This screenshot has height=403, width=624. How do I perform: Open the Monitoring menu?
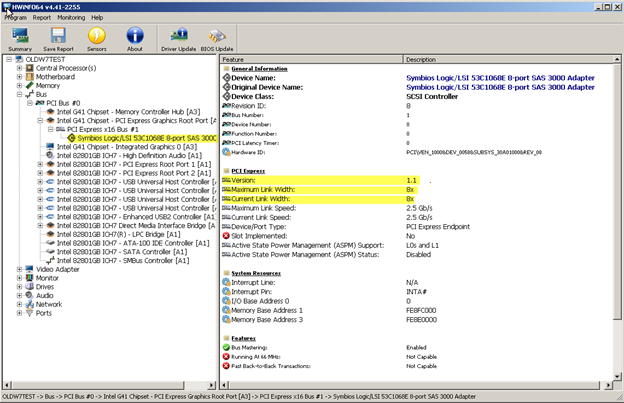coord(71,17)
